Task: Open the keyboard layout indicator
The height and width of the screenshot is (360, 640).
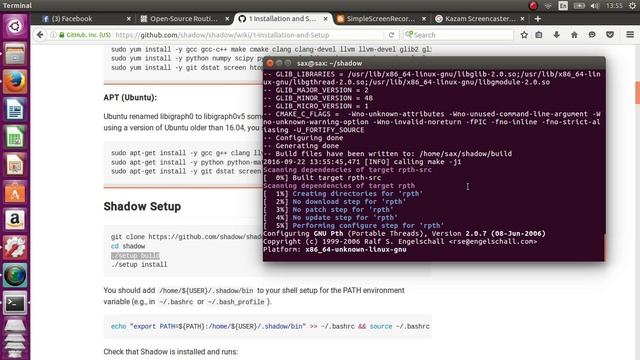Action: (563, 6)
